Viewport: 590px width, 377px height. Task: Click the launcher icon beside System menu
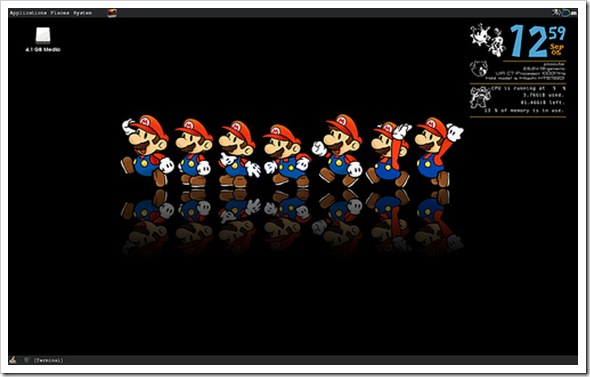[112, 13]
